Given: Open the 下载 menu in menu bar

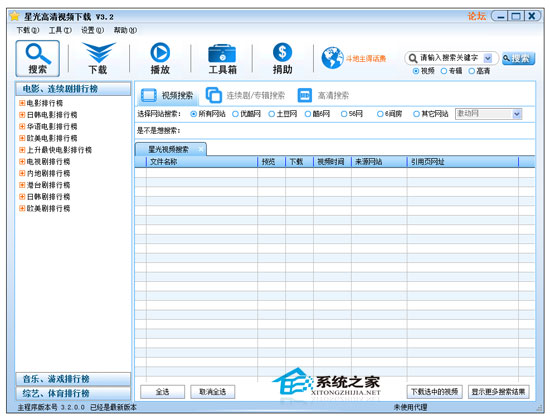Looking at the screenshot, I should [x=28, y=31].
